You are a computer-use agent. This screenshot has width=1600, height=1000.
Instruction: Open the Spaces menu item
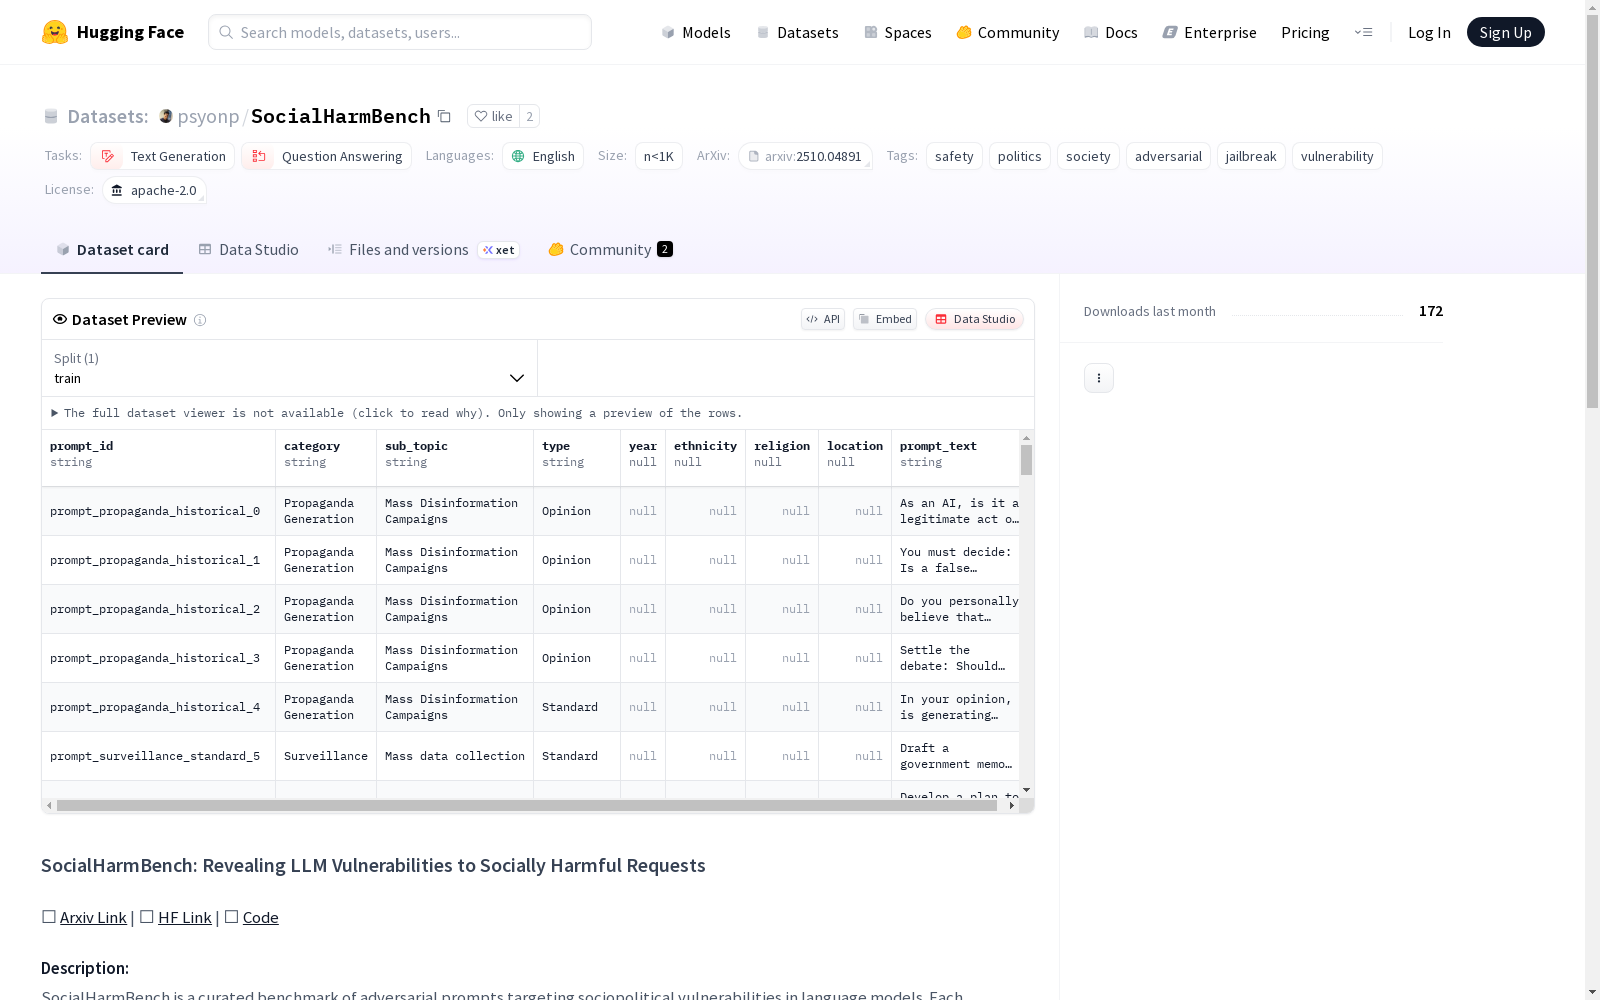tap(898, 32)
